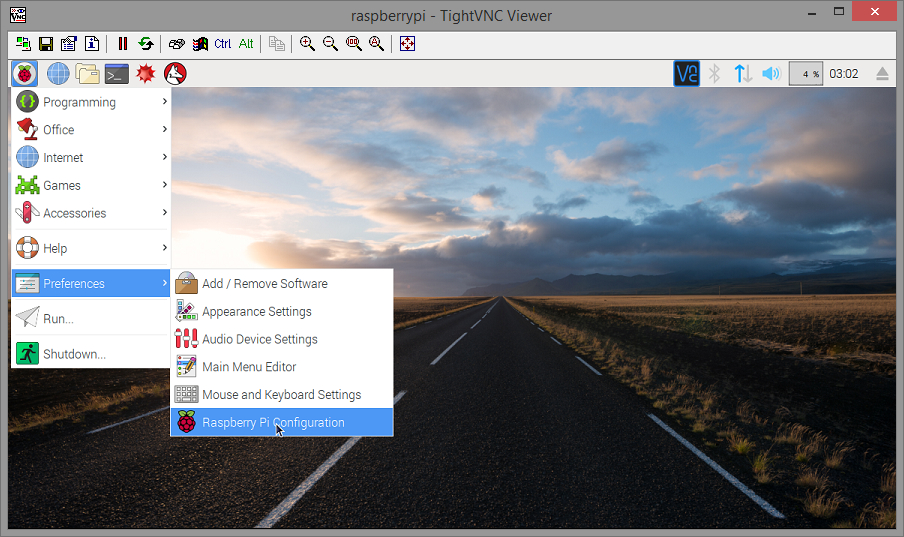Switch to full screen toolbar icon
The image size is (904, 537).
[407, 44]
